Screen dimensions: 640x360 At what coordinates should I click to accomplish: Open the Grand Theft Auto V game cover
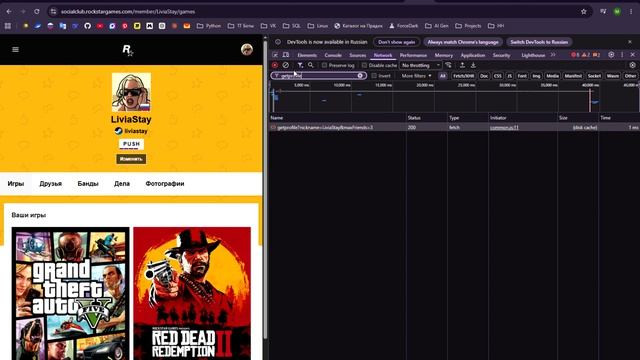tap(70, 293)
